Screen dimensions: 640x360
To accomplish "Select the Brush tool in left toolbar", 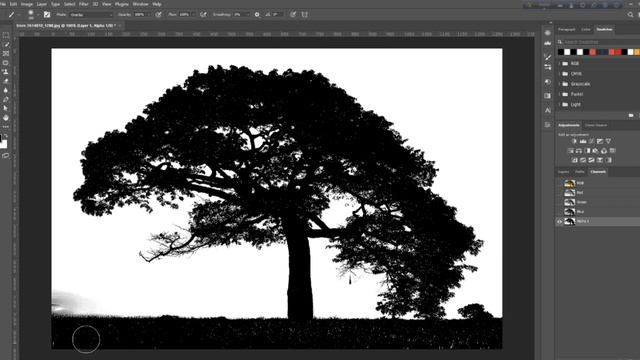I will pos(6,44).
